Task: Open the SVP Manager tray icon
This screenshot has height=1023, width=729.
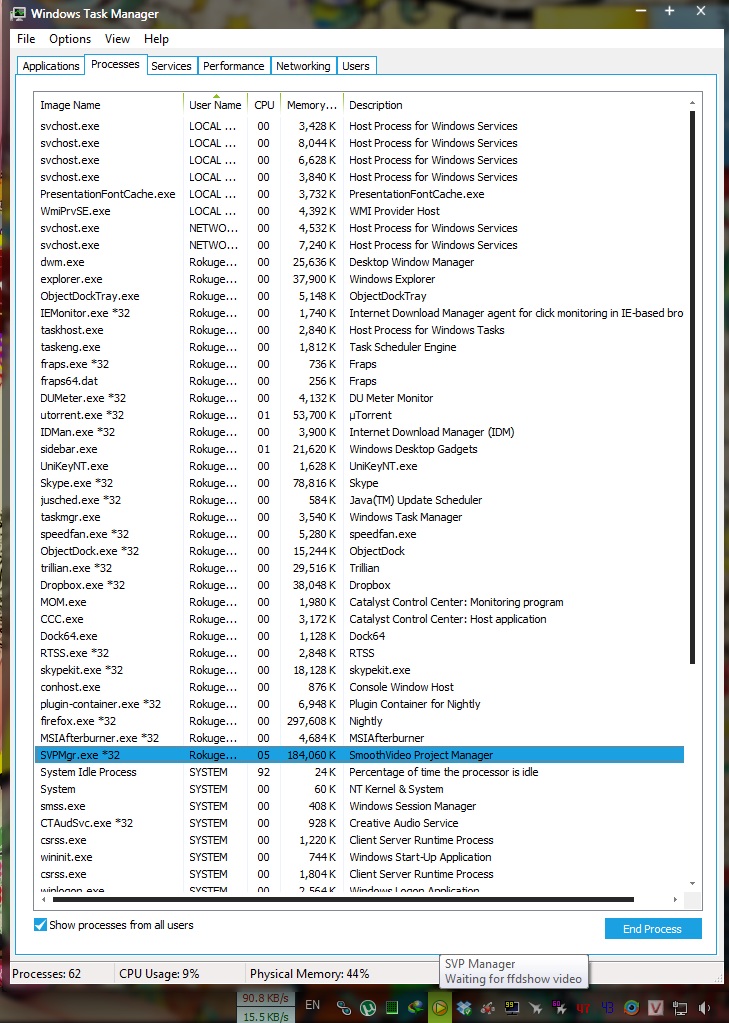Action: (439, 1008)
